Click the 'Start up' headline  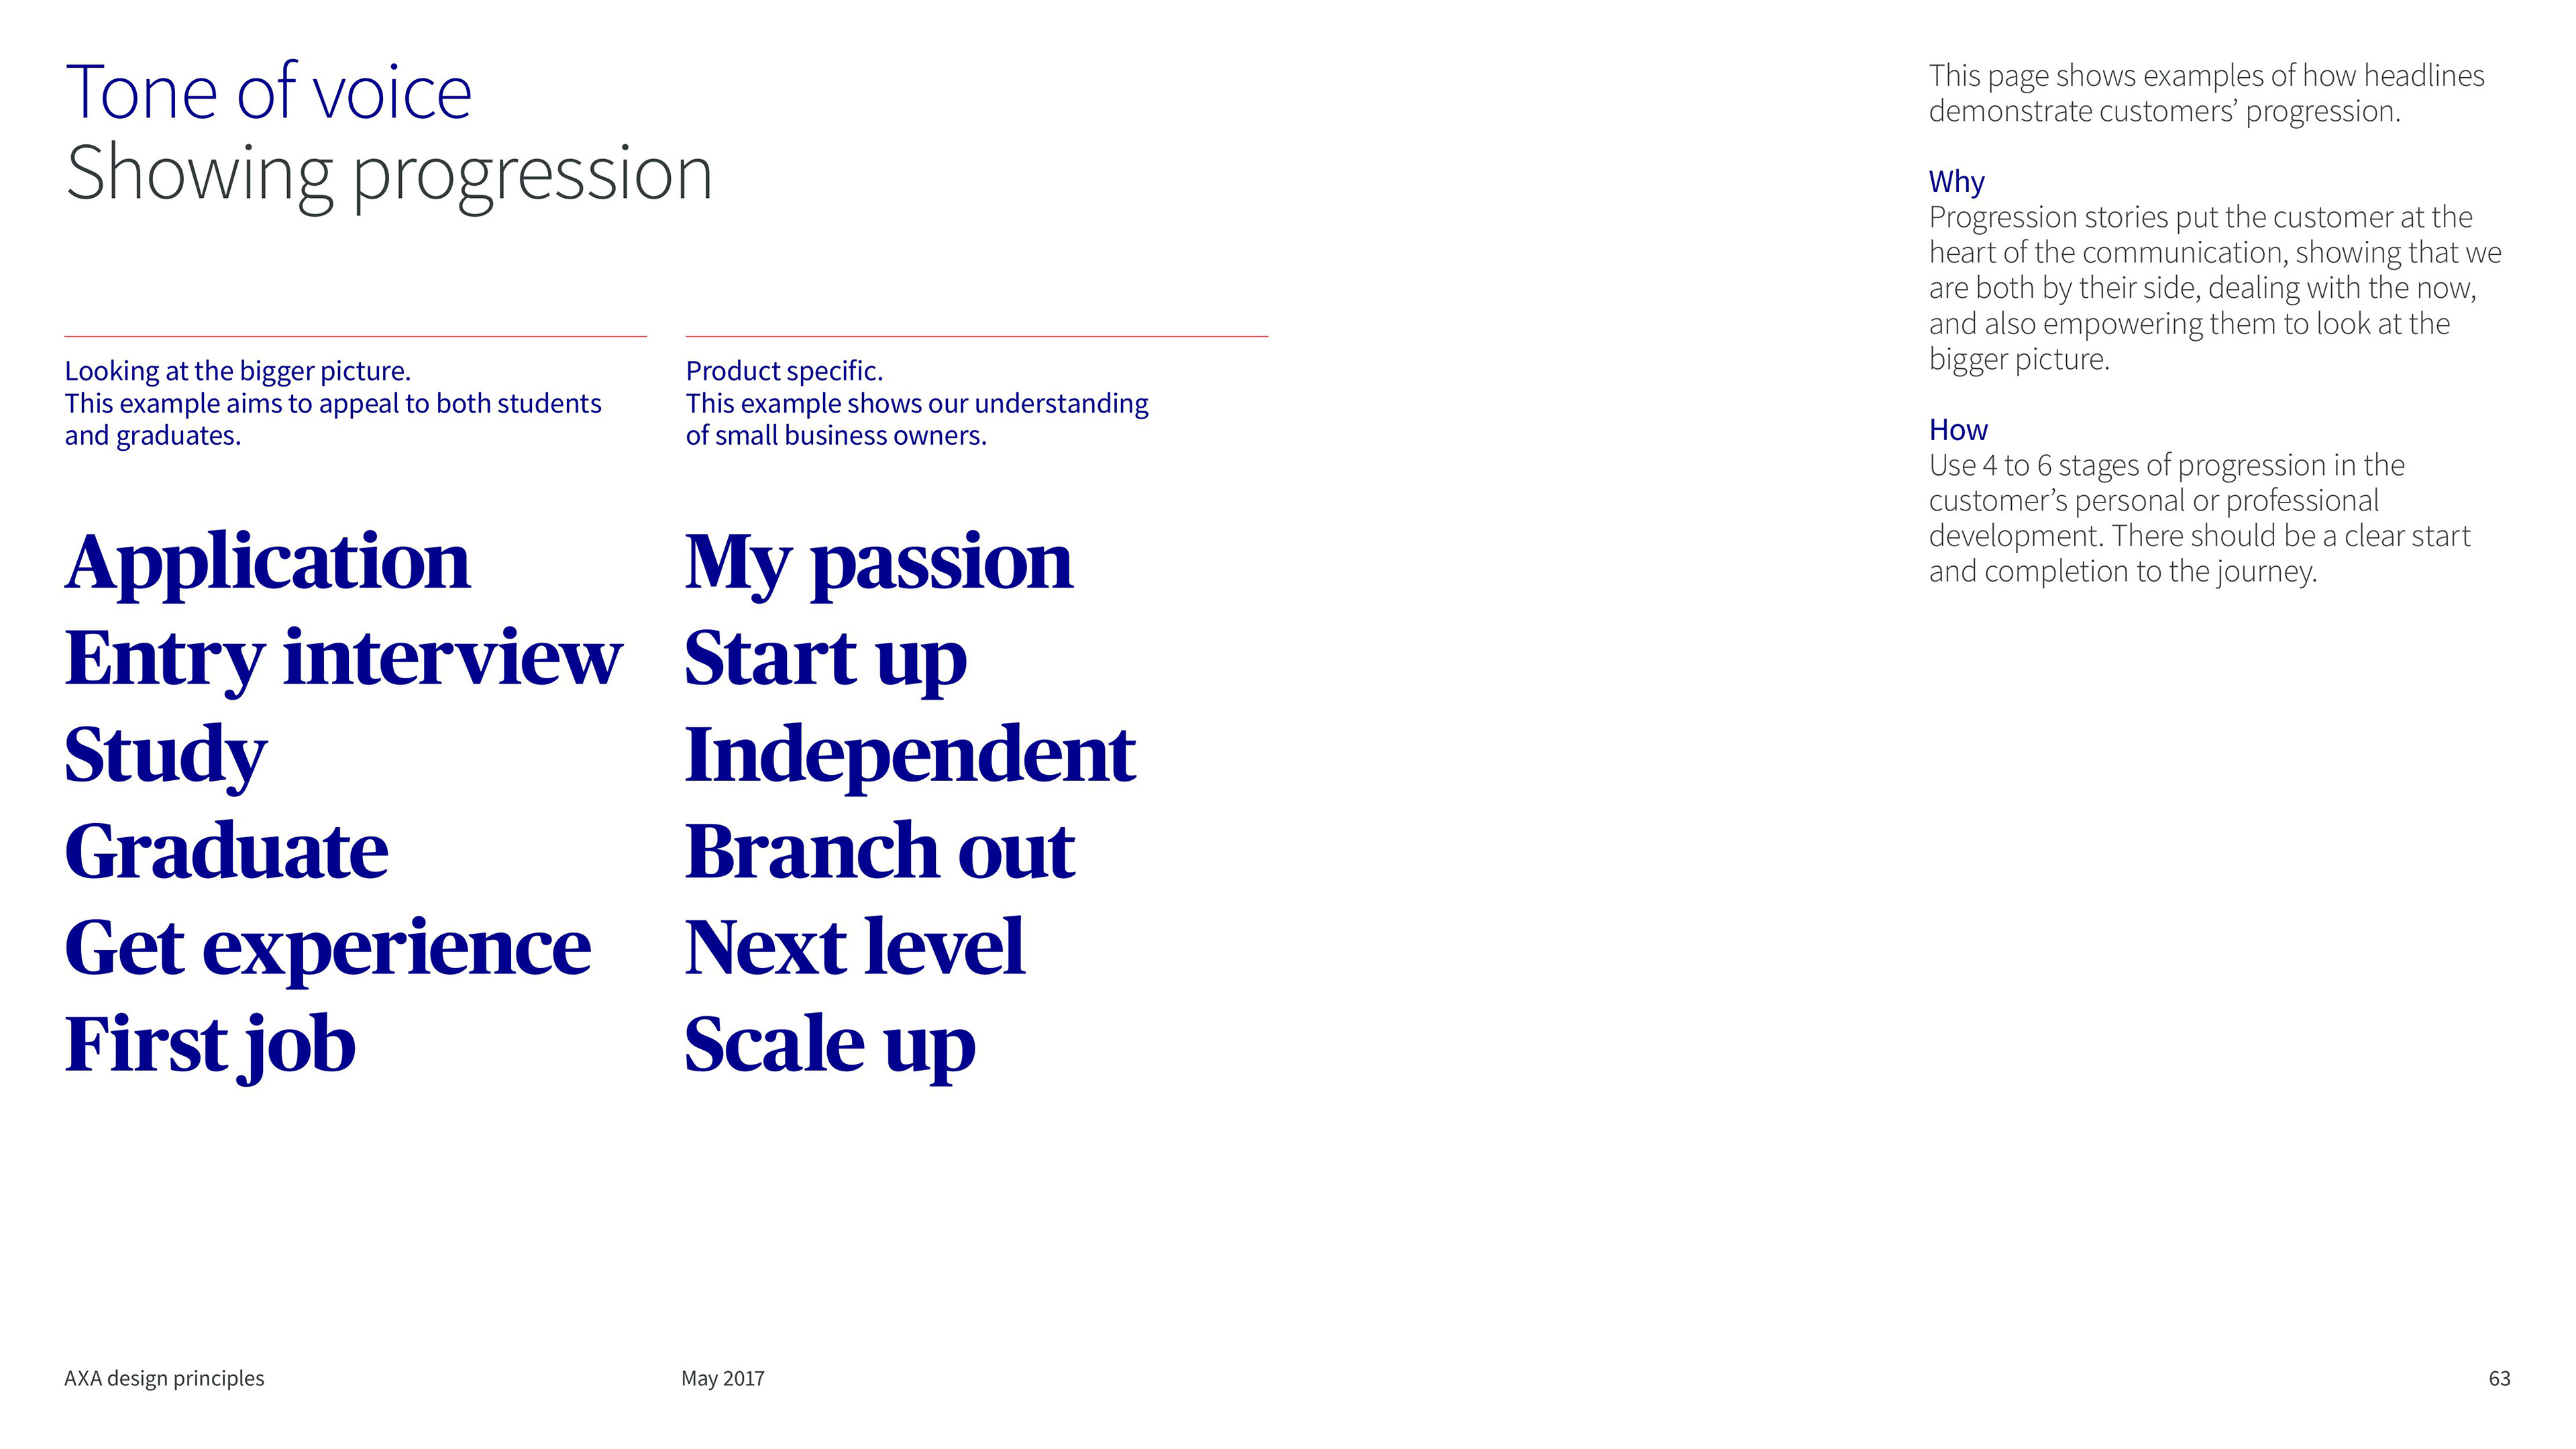[x=825, y=658]
